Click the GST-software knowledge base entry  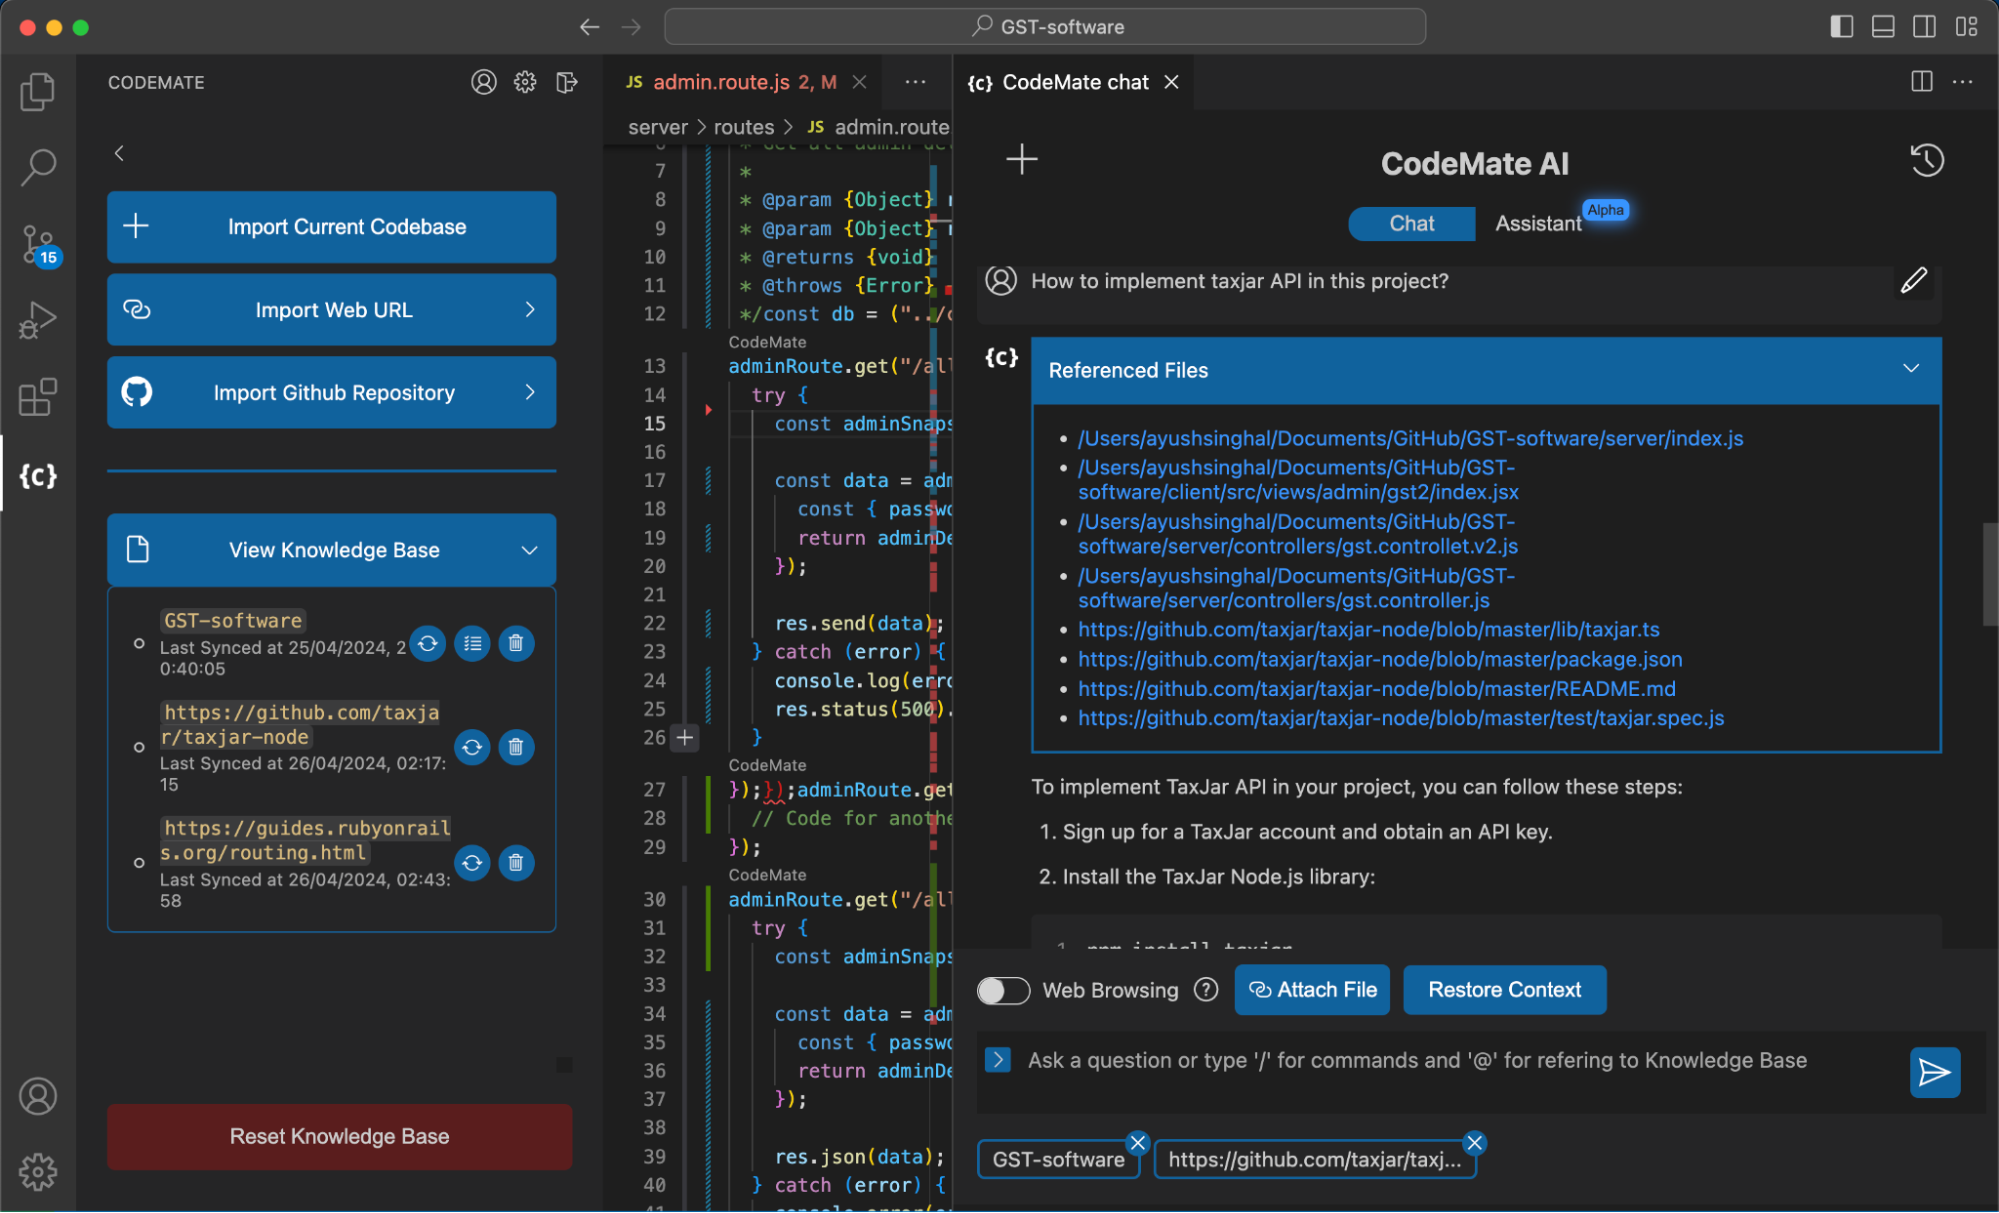tap(234, 619)
